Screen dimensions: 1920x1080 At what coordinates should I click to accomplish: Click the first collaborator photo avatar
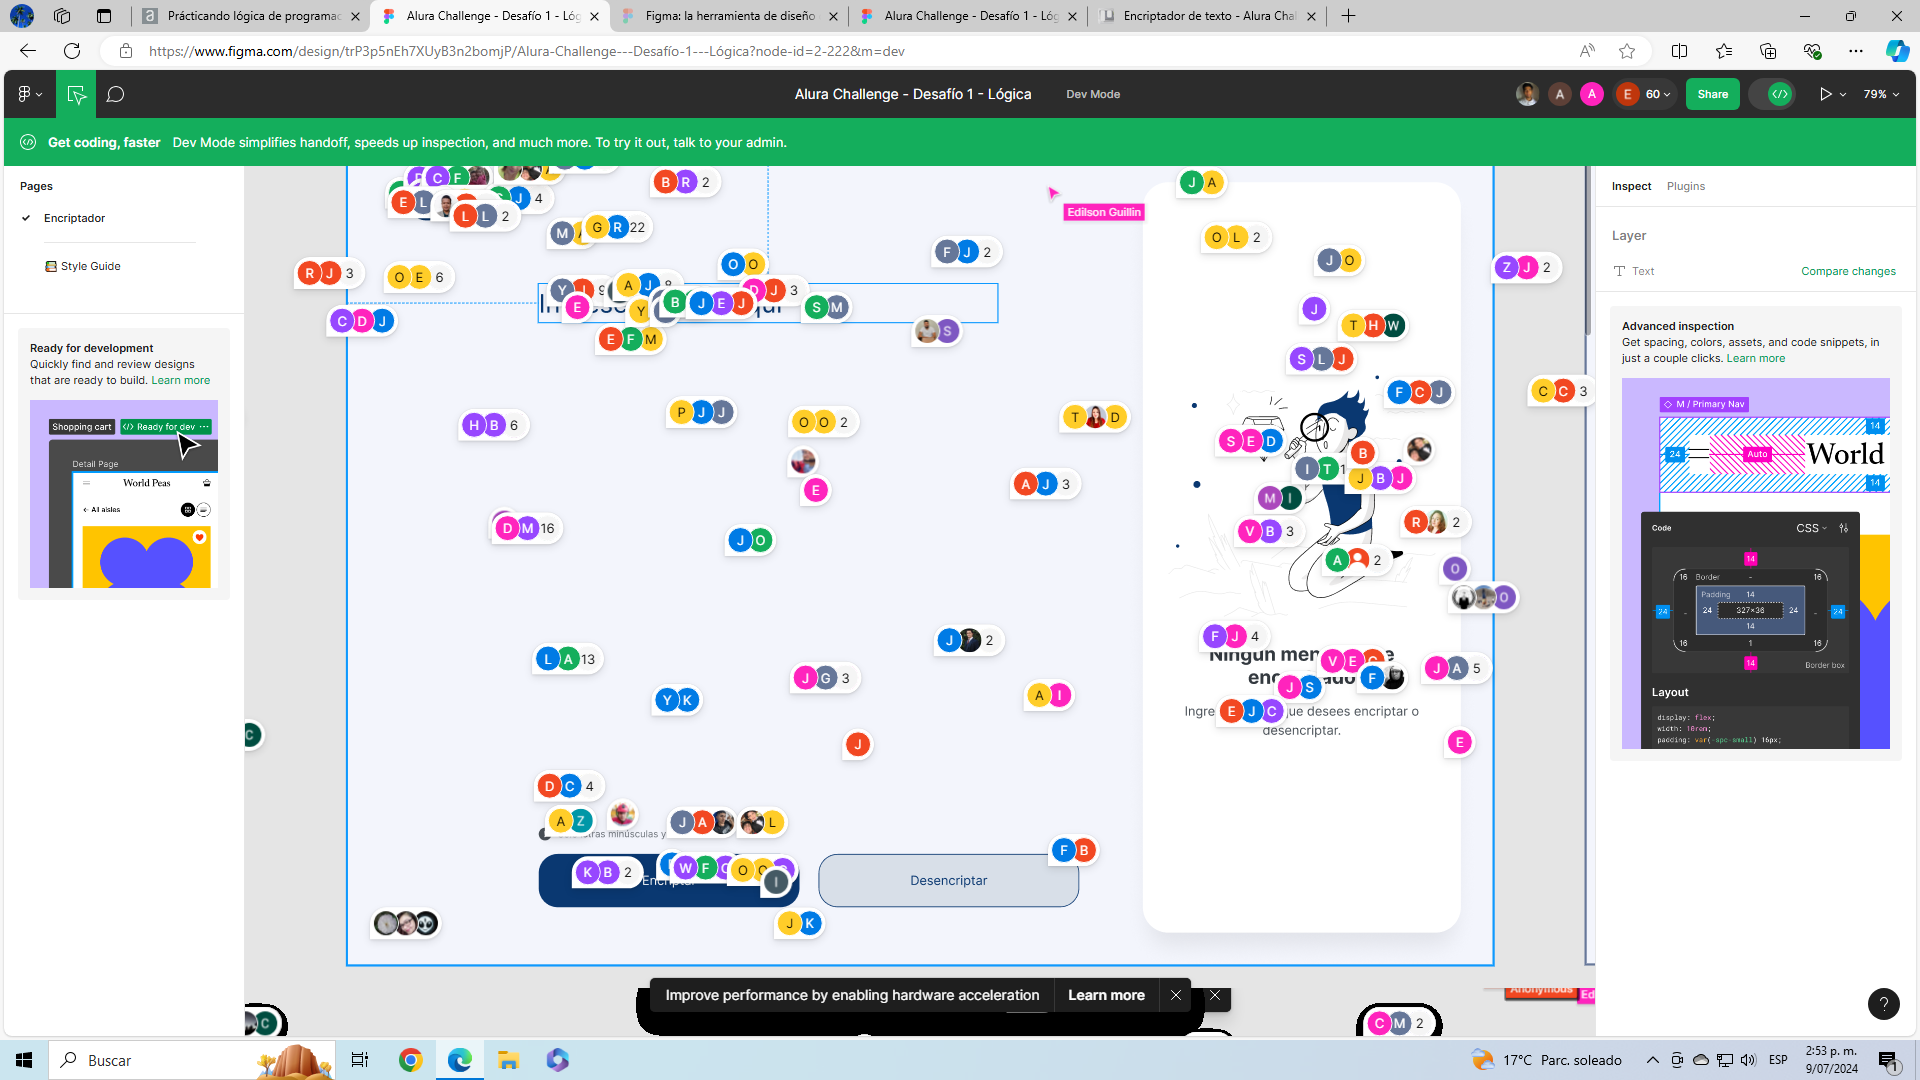(x=1527, y=94)
